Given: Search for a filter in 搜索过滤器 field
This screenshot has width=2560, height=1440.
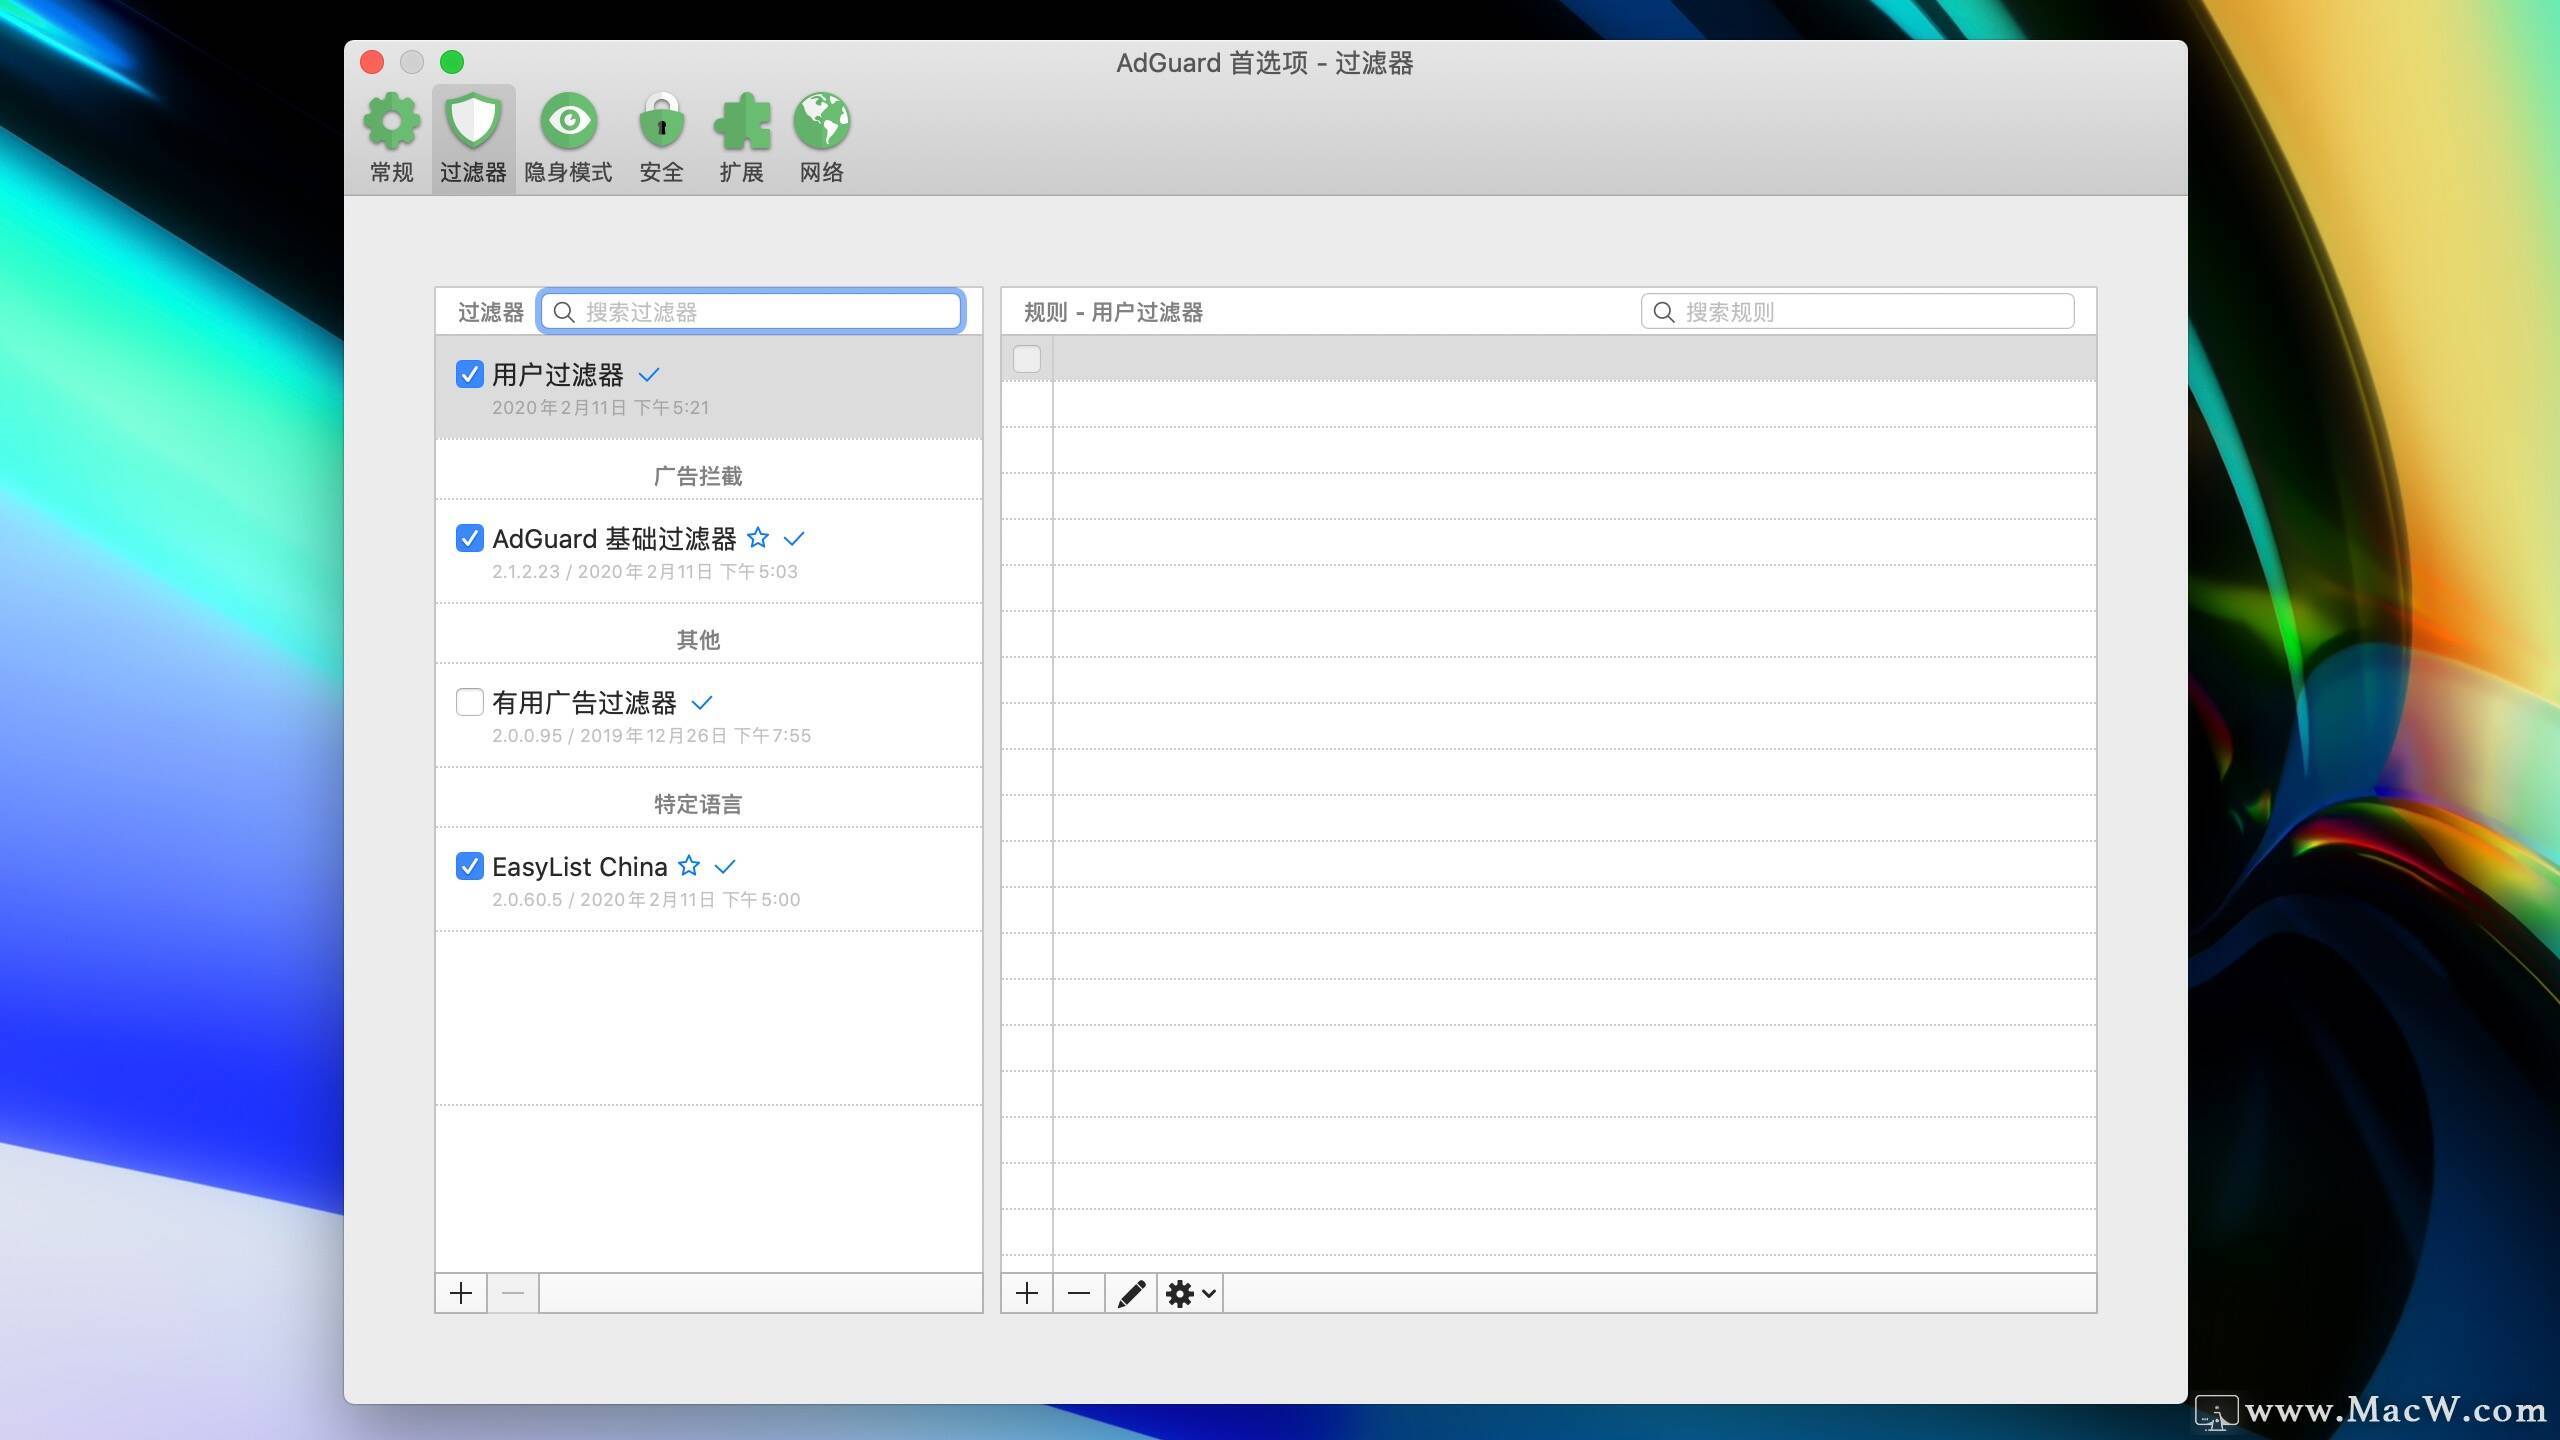Looking at the screenshot, I should click(x=753, y=311).
